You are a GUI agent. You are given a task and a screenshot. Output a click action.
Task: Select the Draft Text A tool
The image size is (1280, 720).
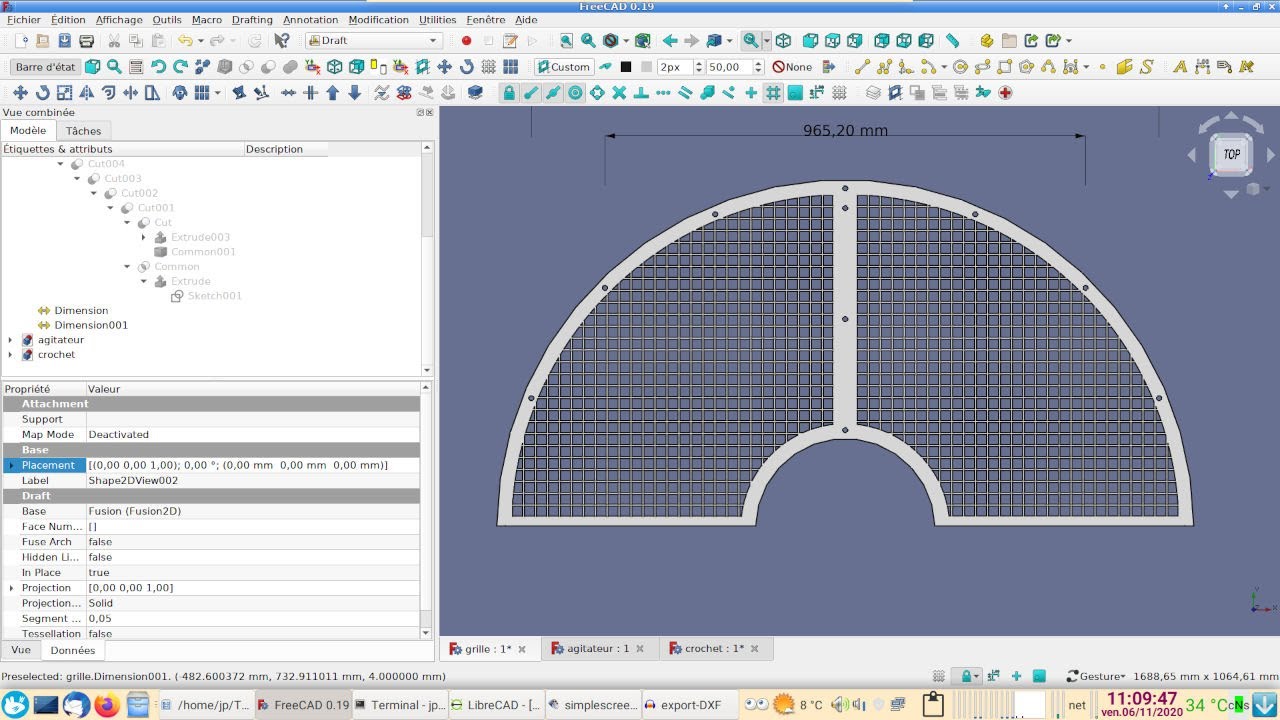[x=1180, y=67]
